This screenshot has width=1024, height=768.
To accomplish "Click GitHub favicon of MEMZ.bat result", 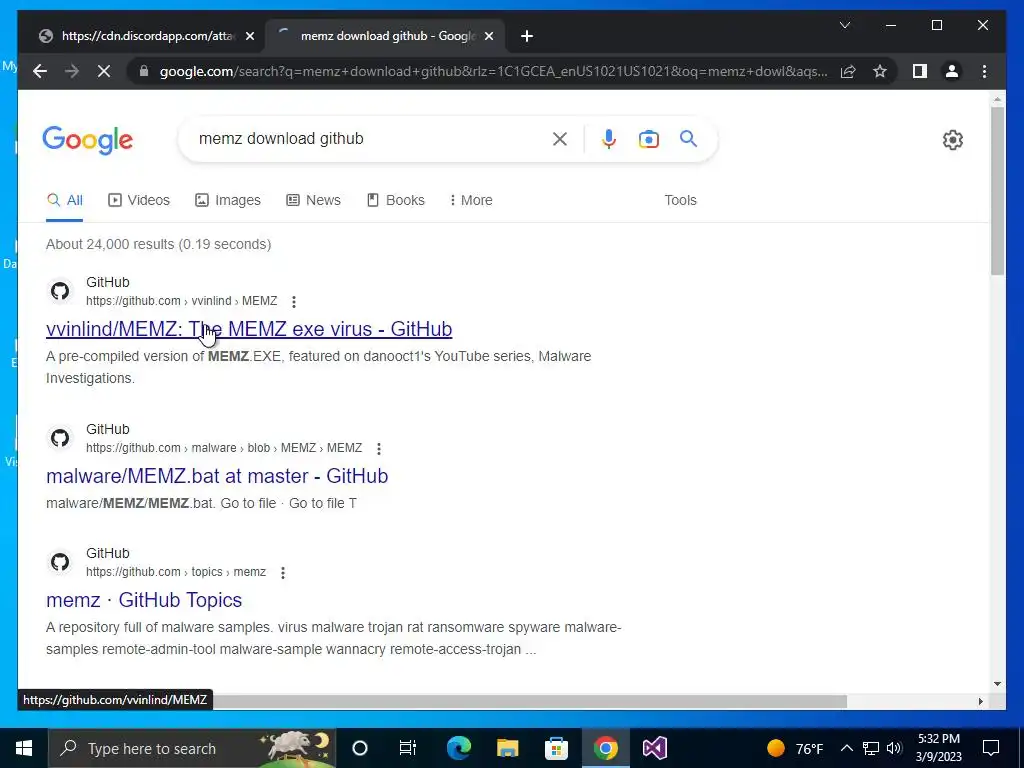I will 60,438.
